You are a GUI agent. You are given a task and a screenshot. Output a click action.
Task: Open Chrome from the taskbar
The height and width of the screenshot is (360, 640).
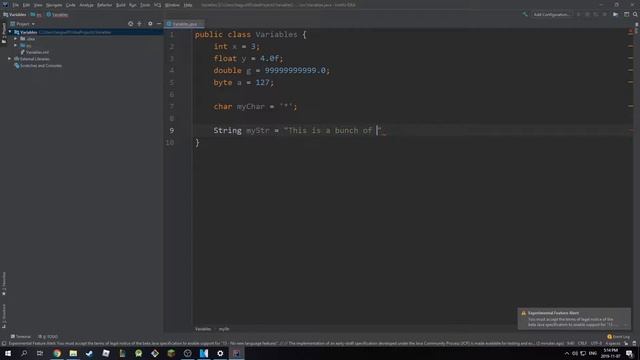pos(57,353)
